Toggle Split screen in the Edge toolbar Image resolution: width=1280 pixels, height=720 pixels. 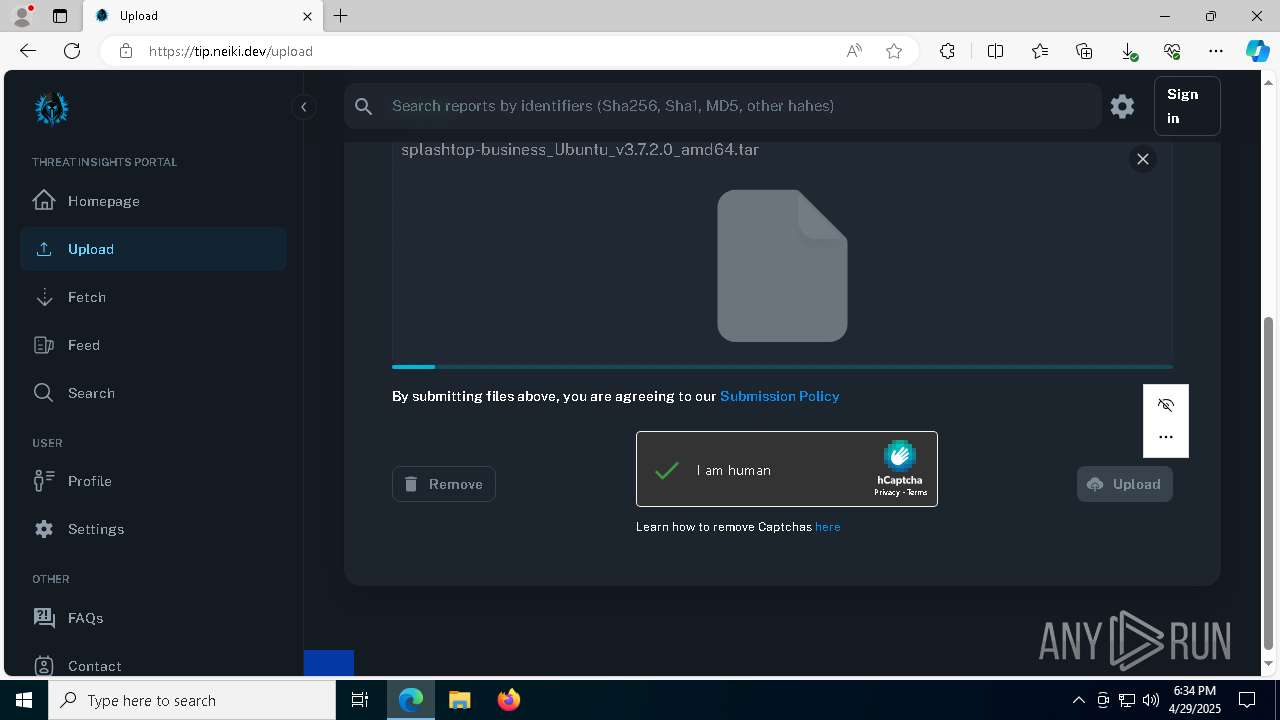pyautogui.click(x=995, y=51)
